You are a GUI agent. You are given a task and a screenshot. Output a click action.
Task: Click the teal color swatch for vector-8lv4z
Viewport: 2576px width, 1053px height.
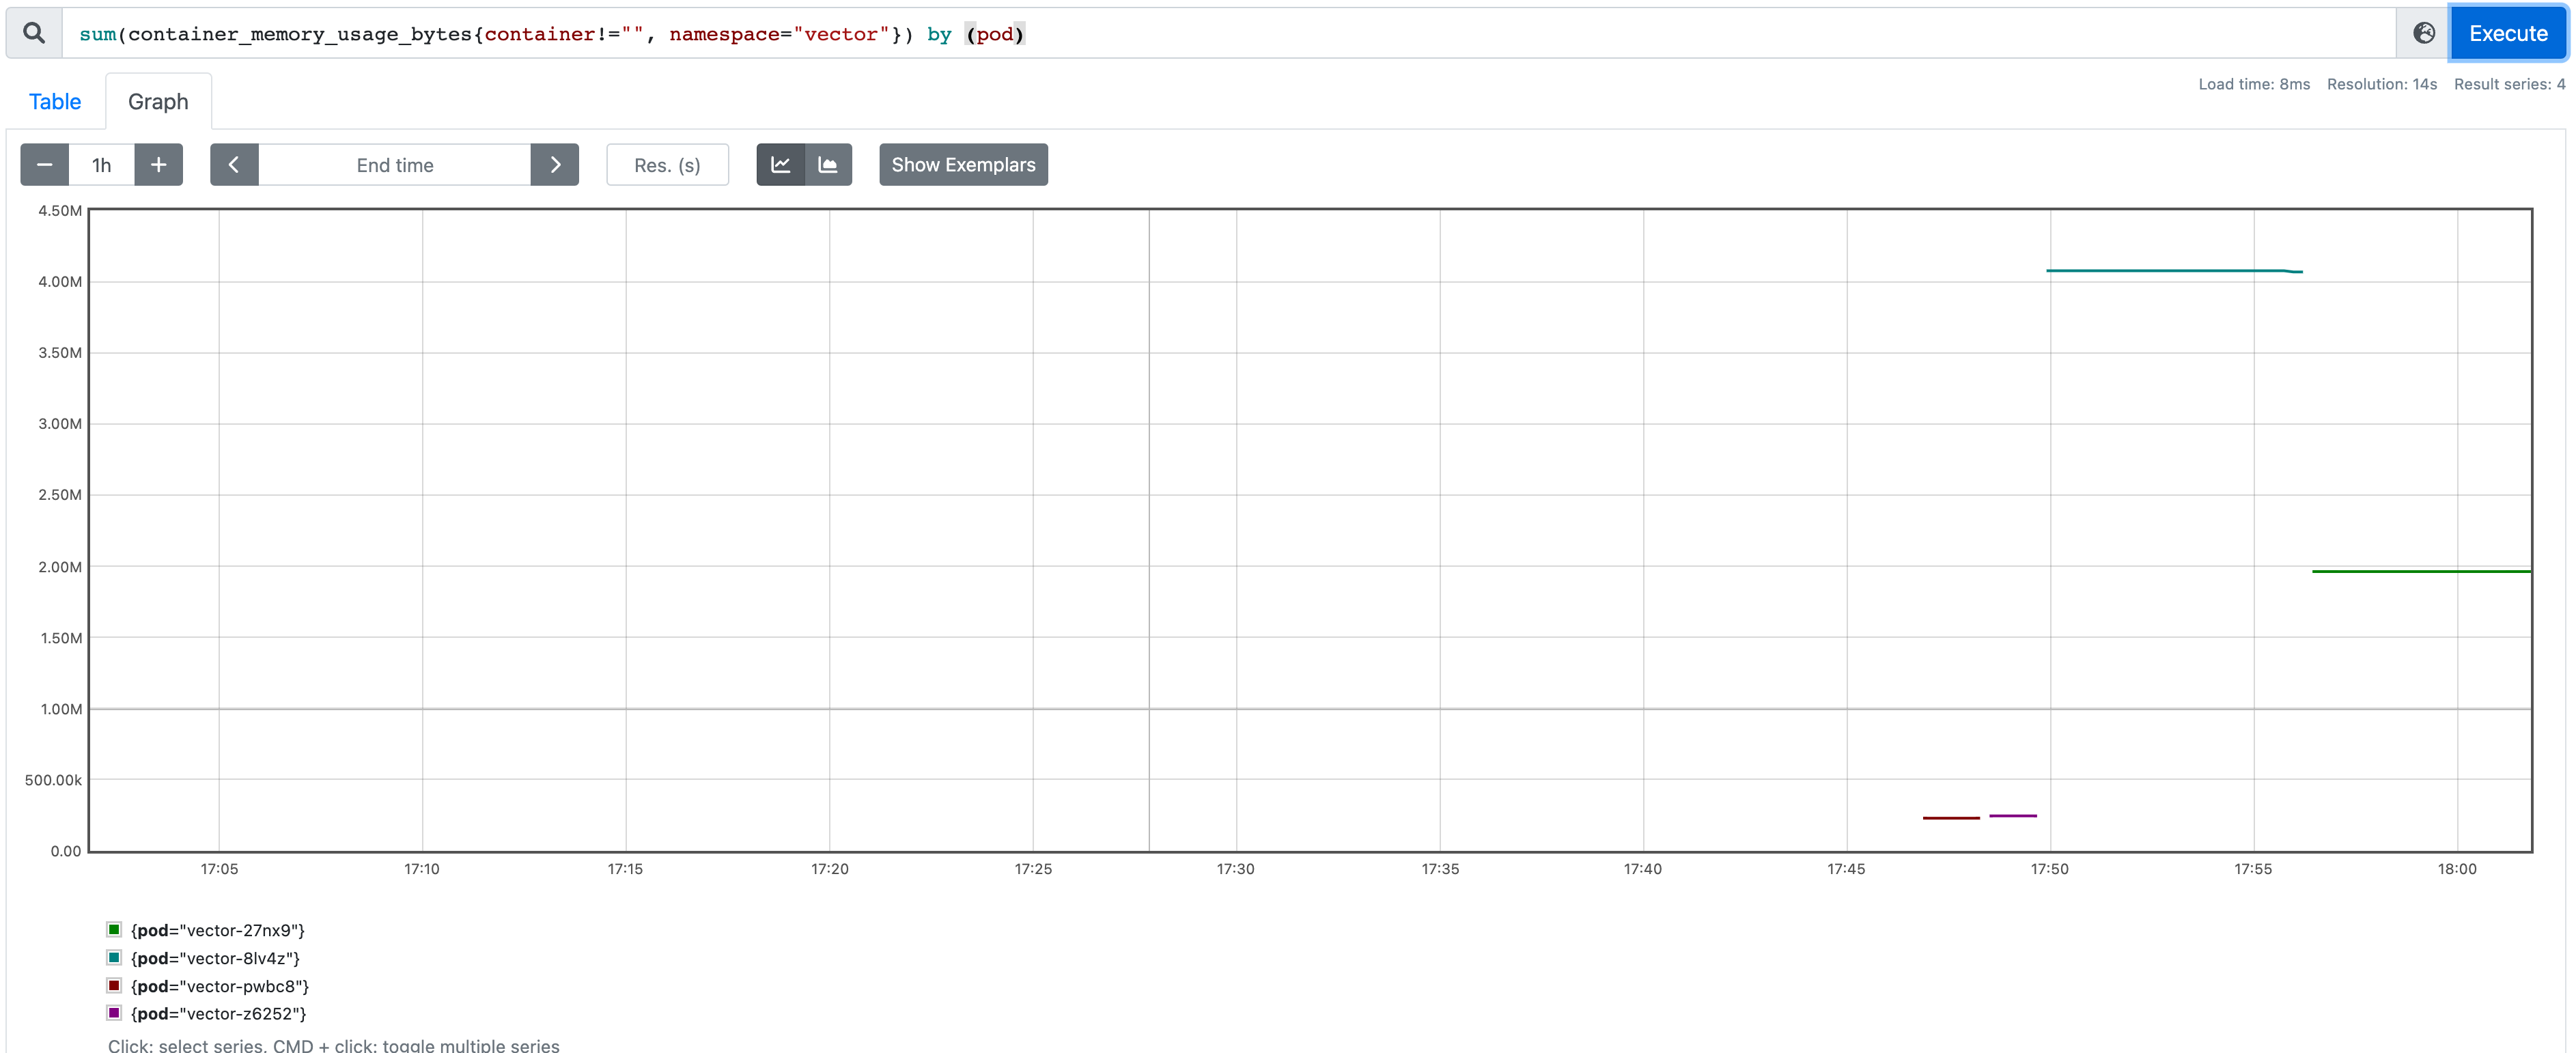[x=114, y=957]
